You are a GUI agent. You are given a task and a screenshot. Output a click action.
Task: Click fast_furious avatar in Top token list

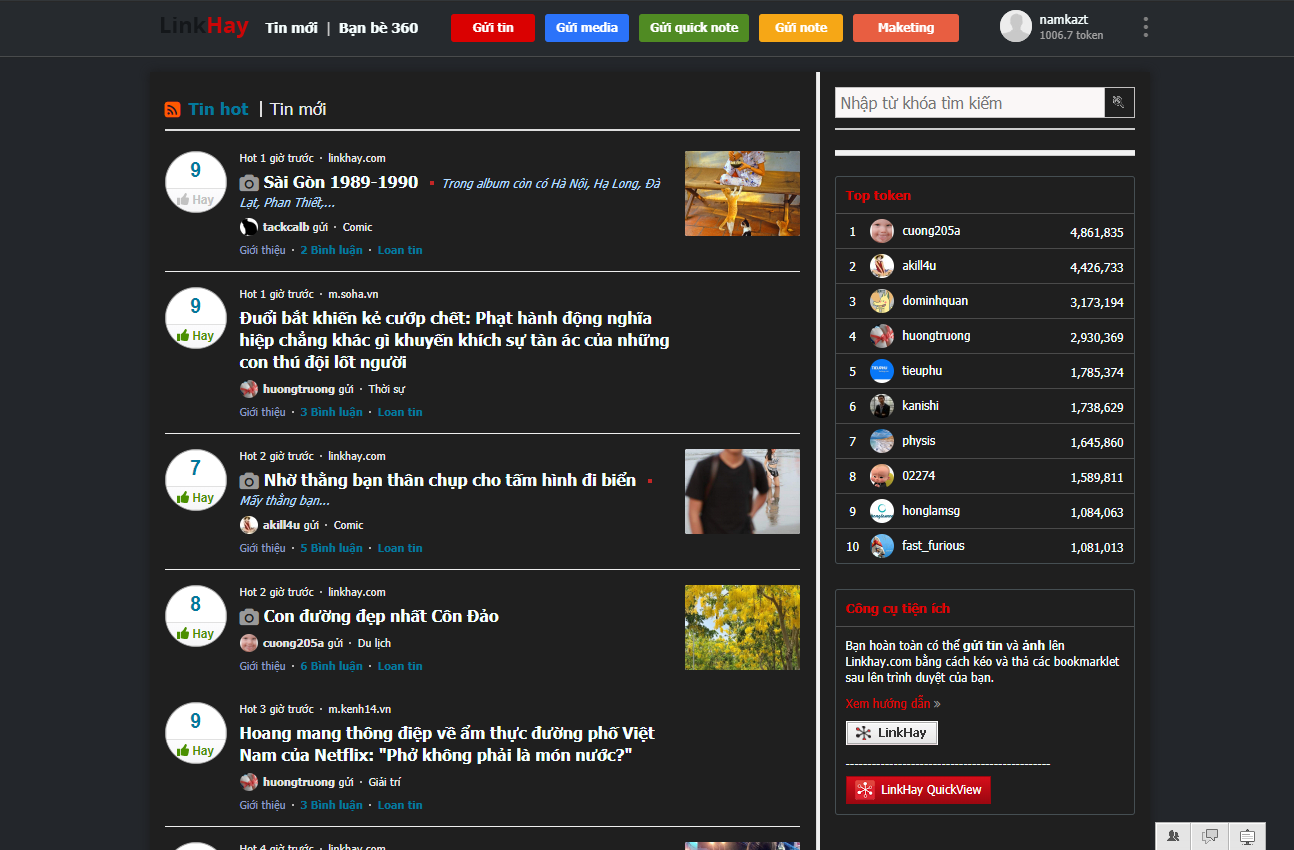tap(882, 546)
